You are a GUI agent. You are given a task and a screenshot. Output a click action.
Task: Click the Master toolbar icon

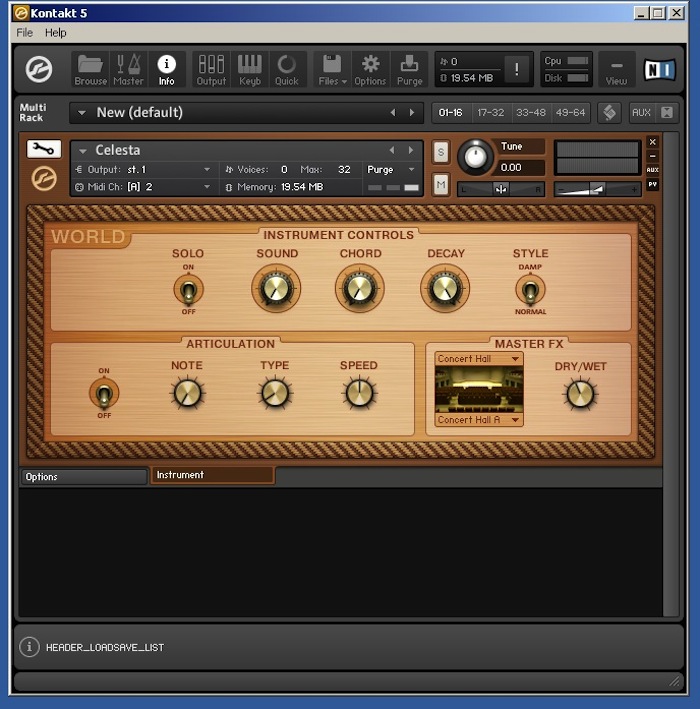(128, 69)
